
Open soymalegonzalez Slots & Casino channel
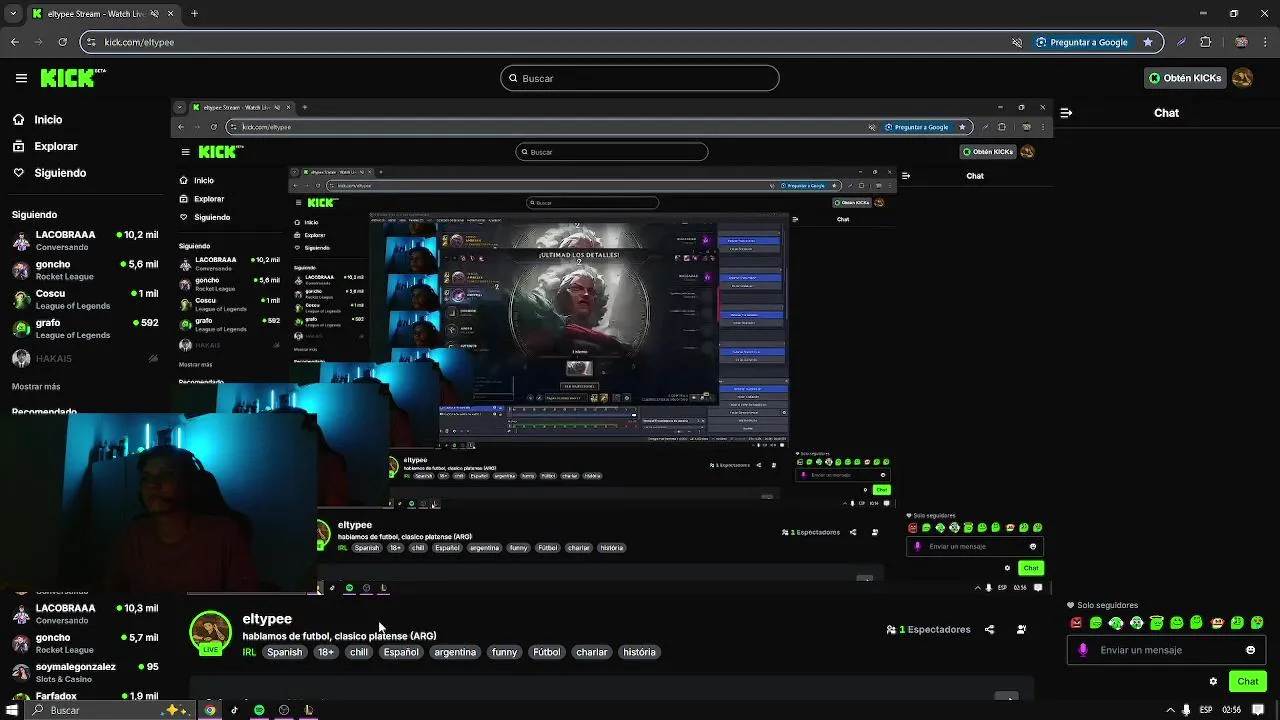point(85,672)
